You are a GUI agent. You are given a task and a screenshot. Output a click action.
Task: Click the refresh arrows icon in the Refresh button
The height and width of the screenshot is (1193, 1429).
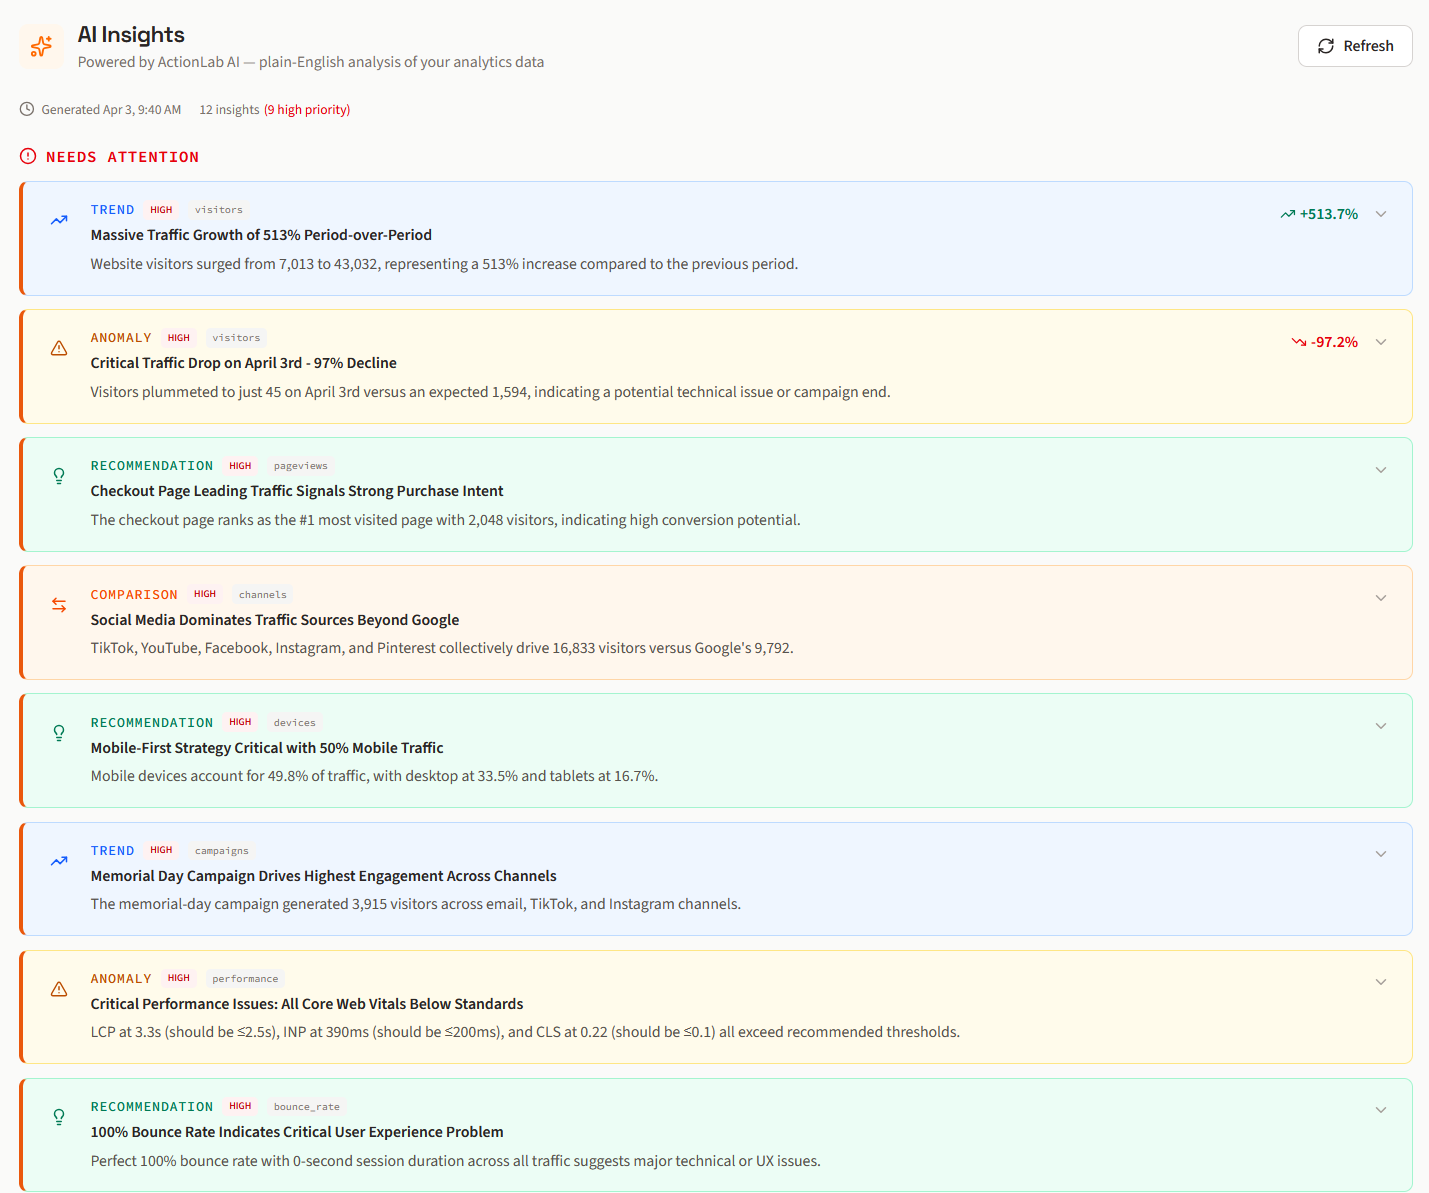1326,45
